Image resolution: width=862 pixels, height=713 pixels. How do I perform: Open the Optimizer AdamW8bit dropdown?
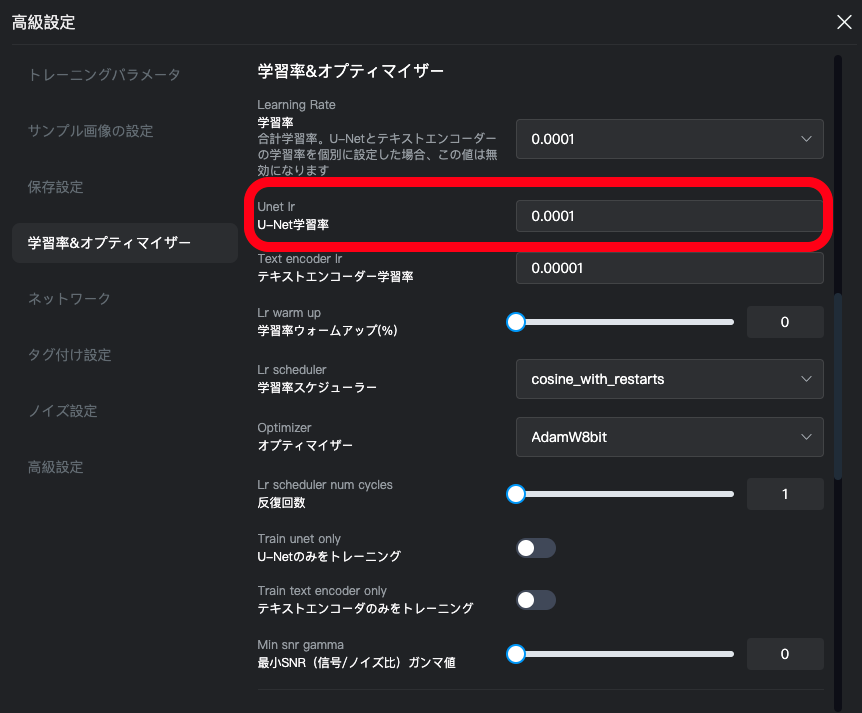(670, 437)
